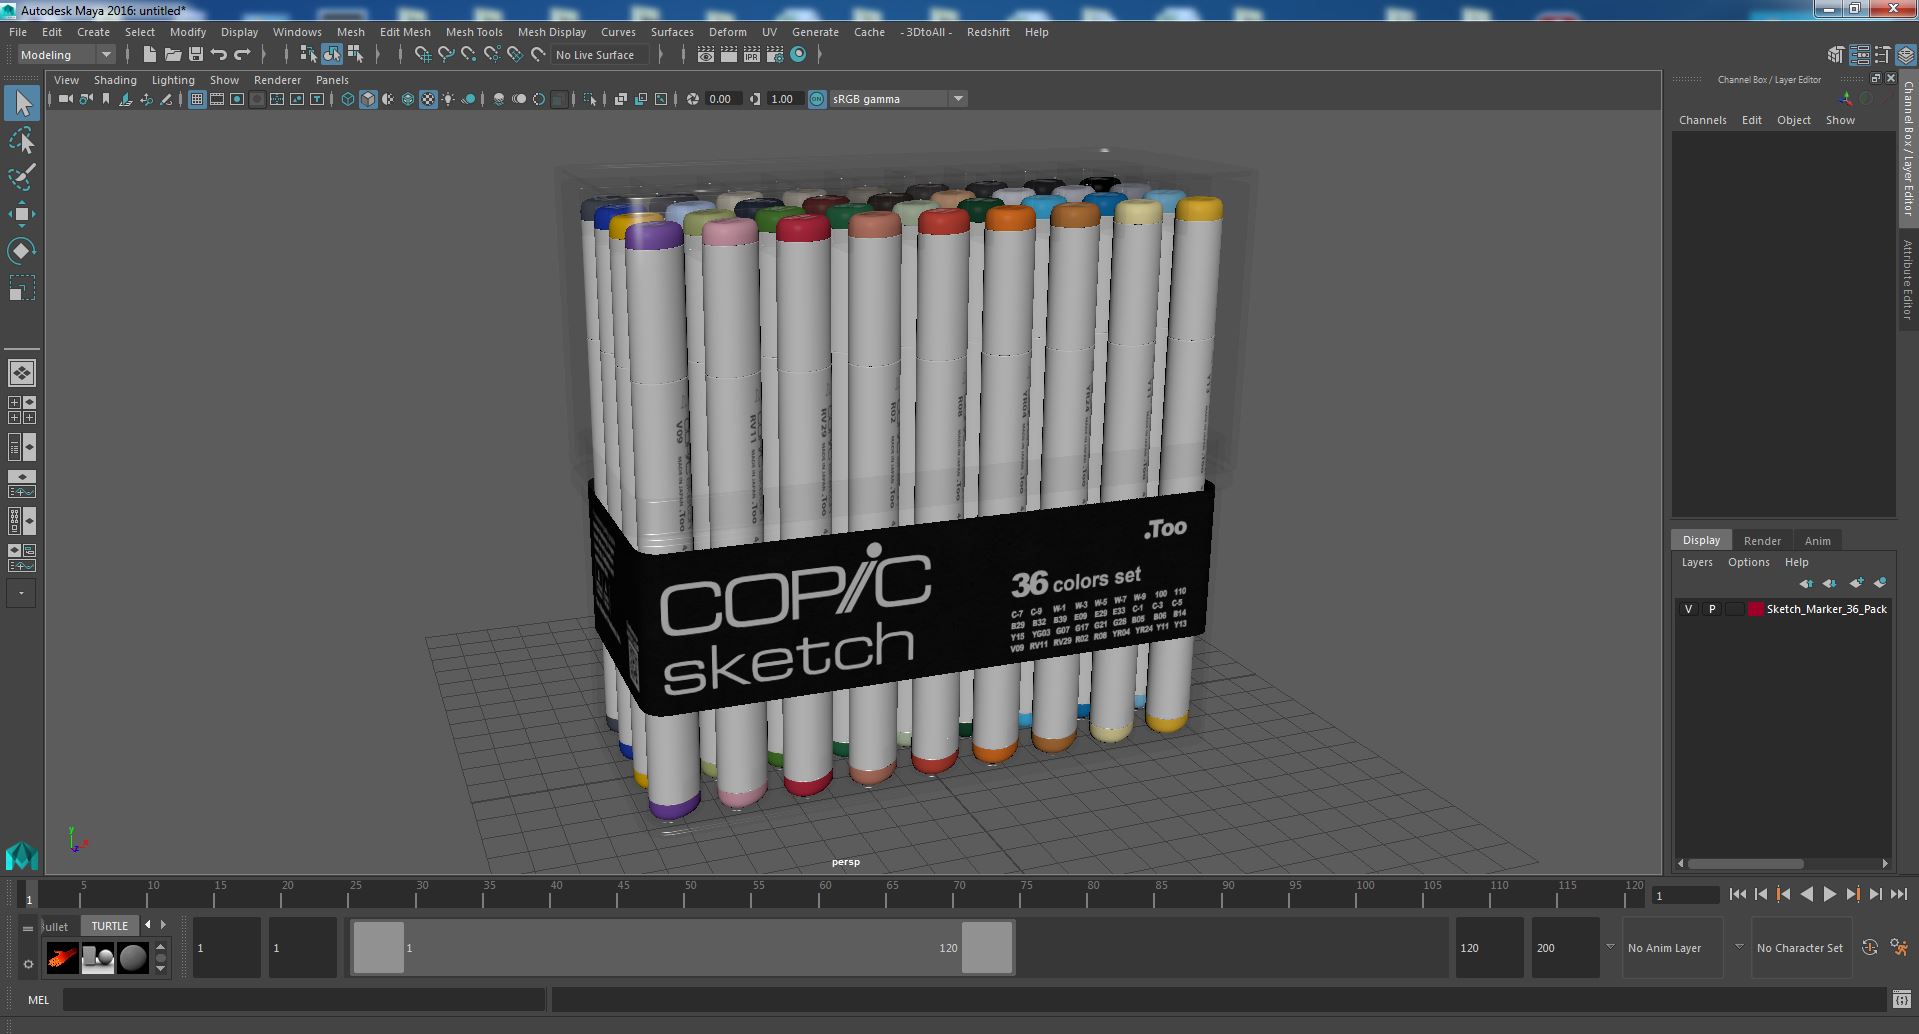Viewport: 1919px width, 1034px height.
Task: Toggle auto keyframe button
Action: (x=1870, y=947)
